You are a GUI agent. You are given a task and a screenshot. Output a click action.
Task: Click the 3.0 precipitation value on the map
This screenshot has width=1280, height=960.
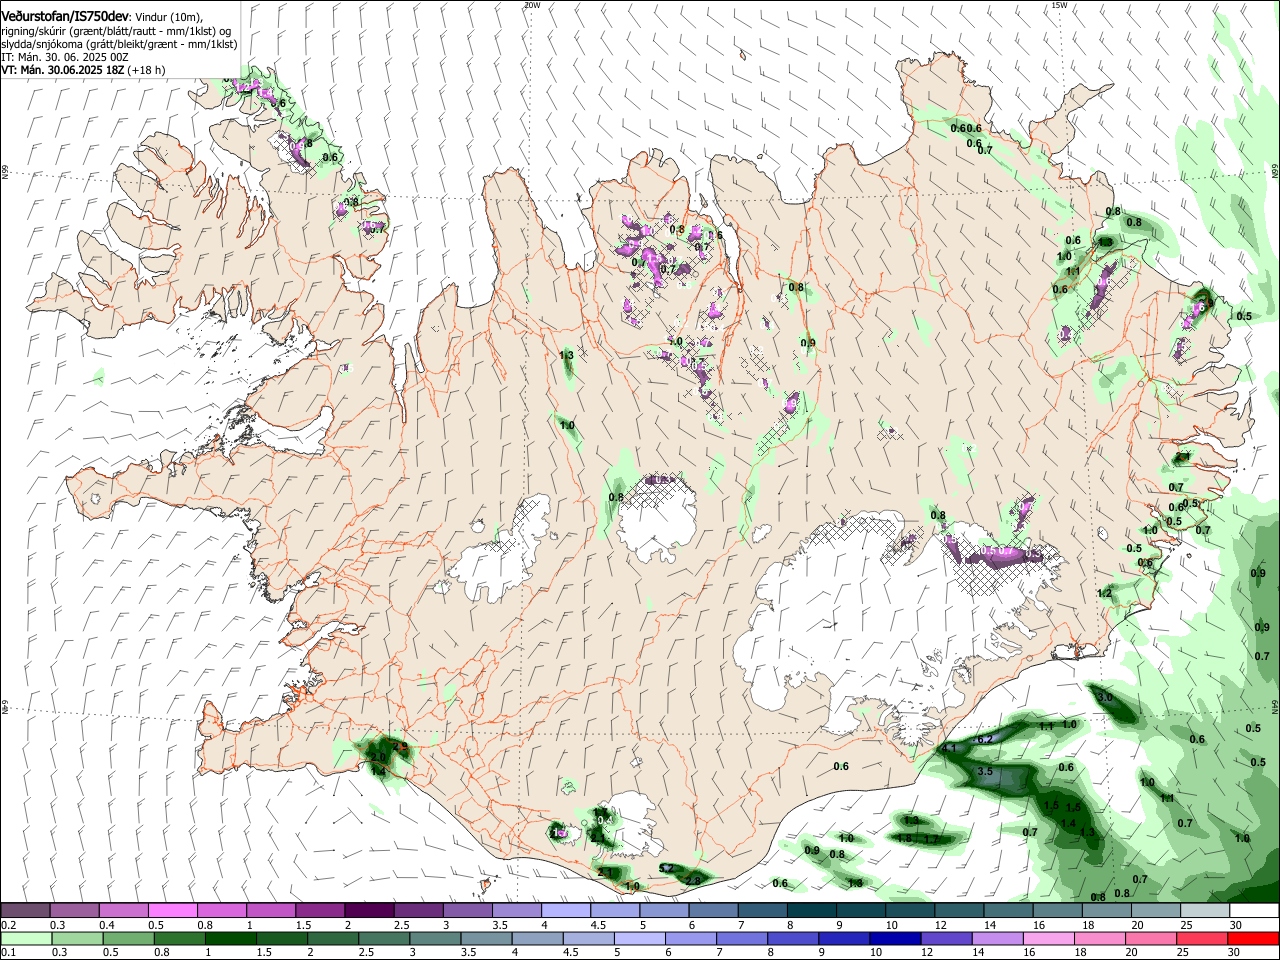click(1105, 697)
